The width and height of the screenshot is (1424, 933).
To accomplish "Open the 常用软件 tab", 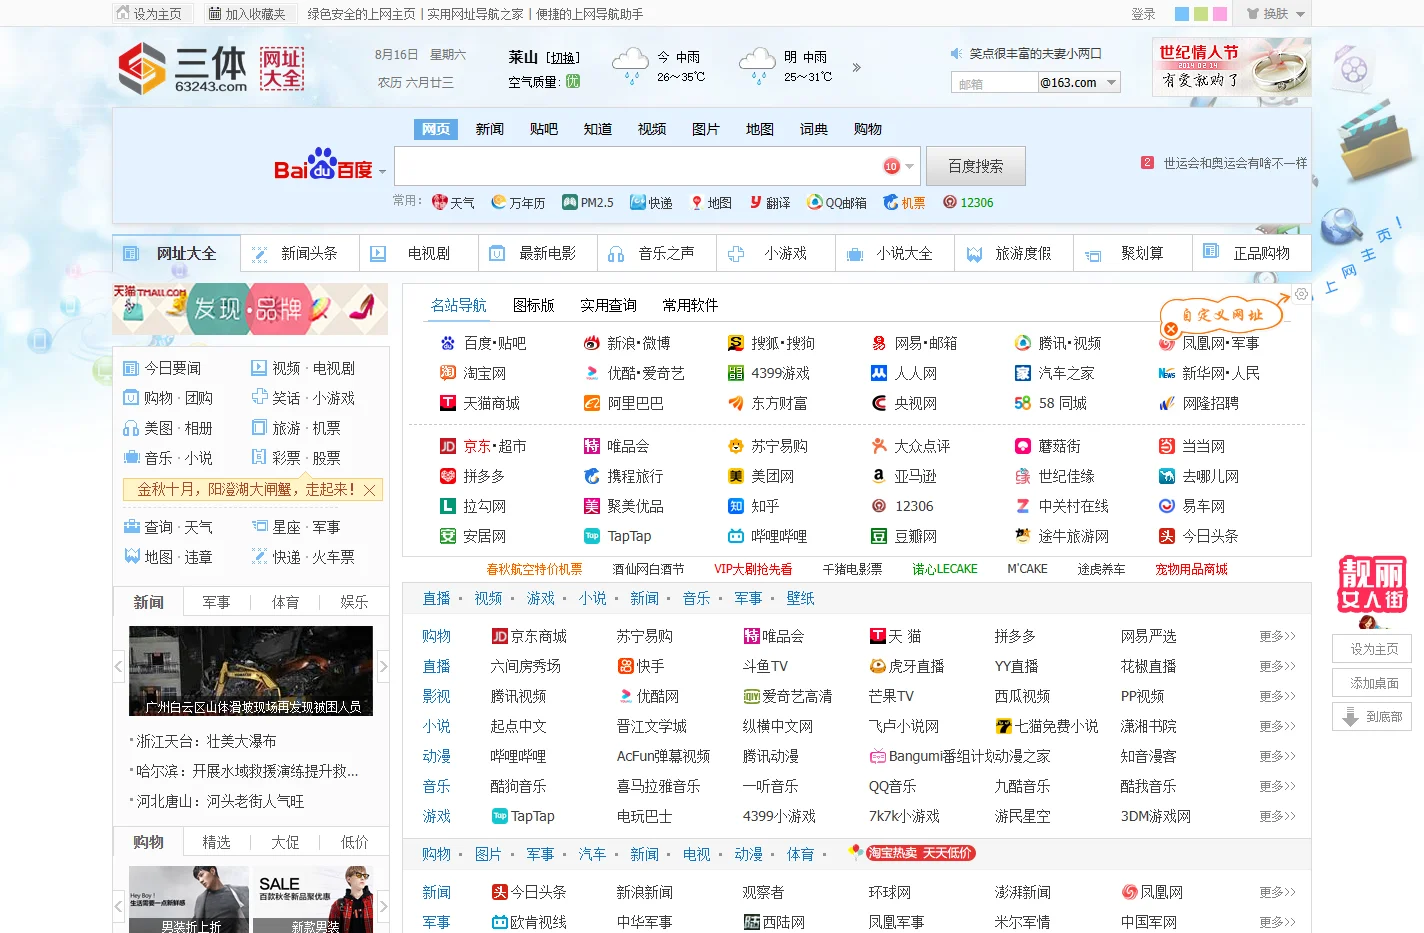I will (690, 305).
